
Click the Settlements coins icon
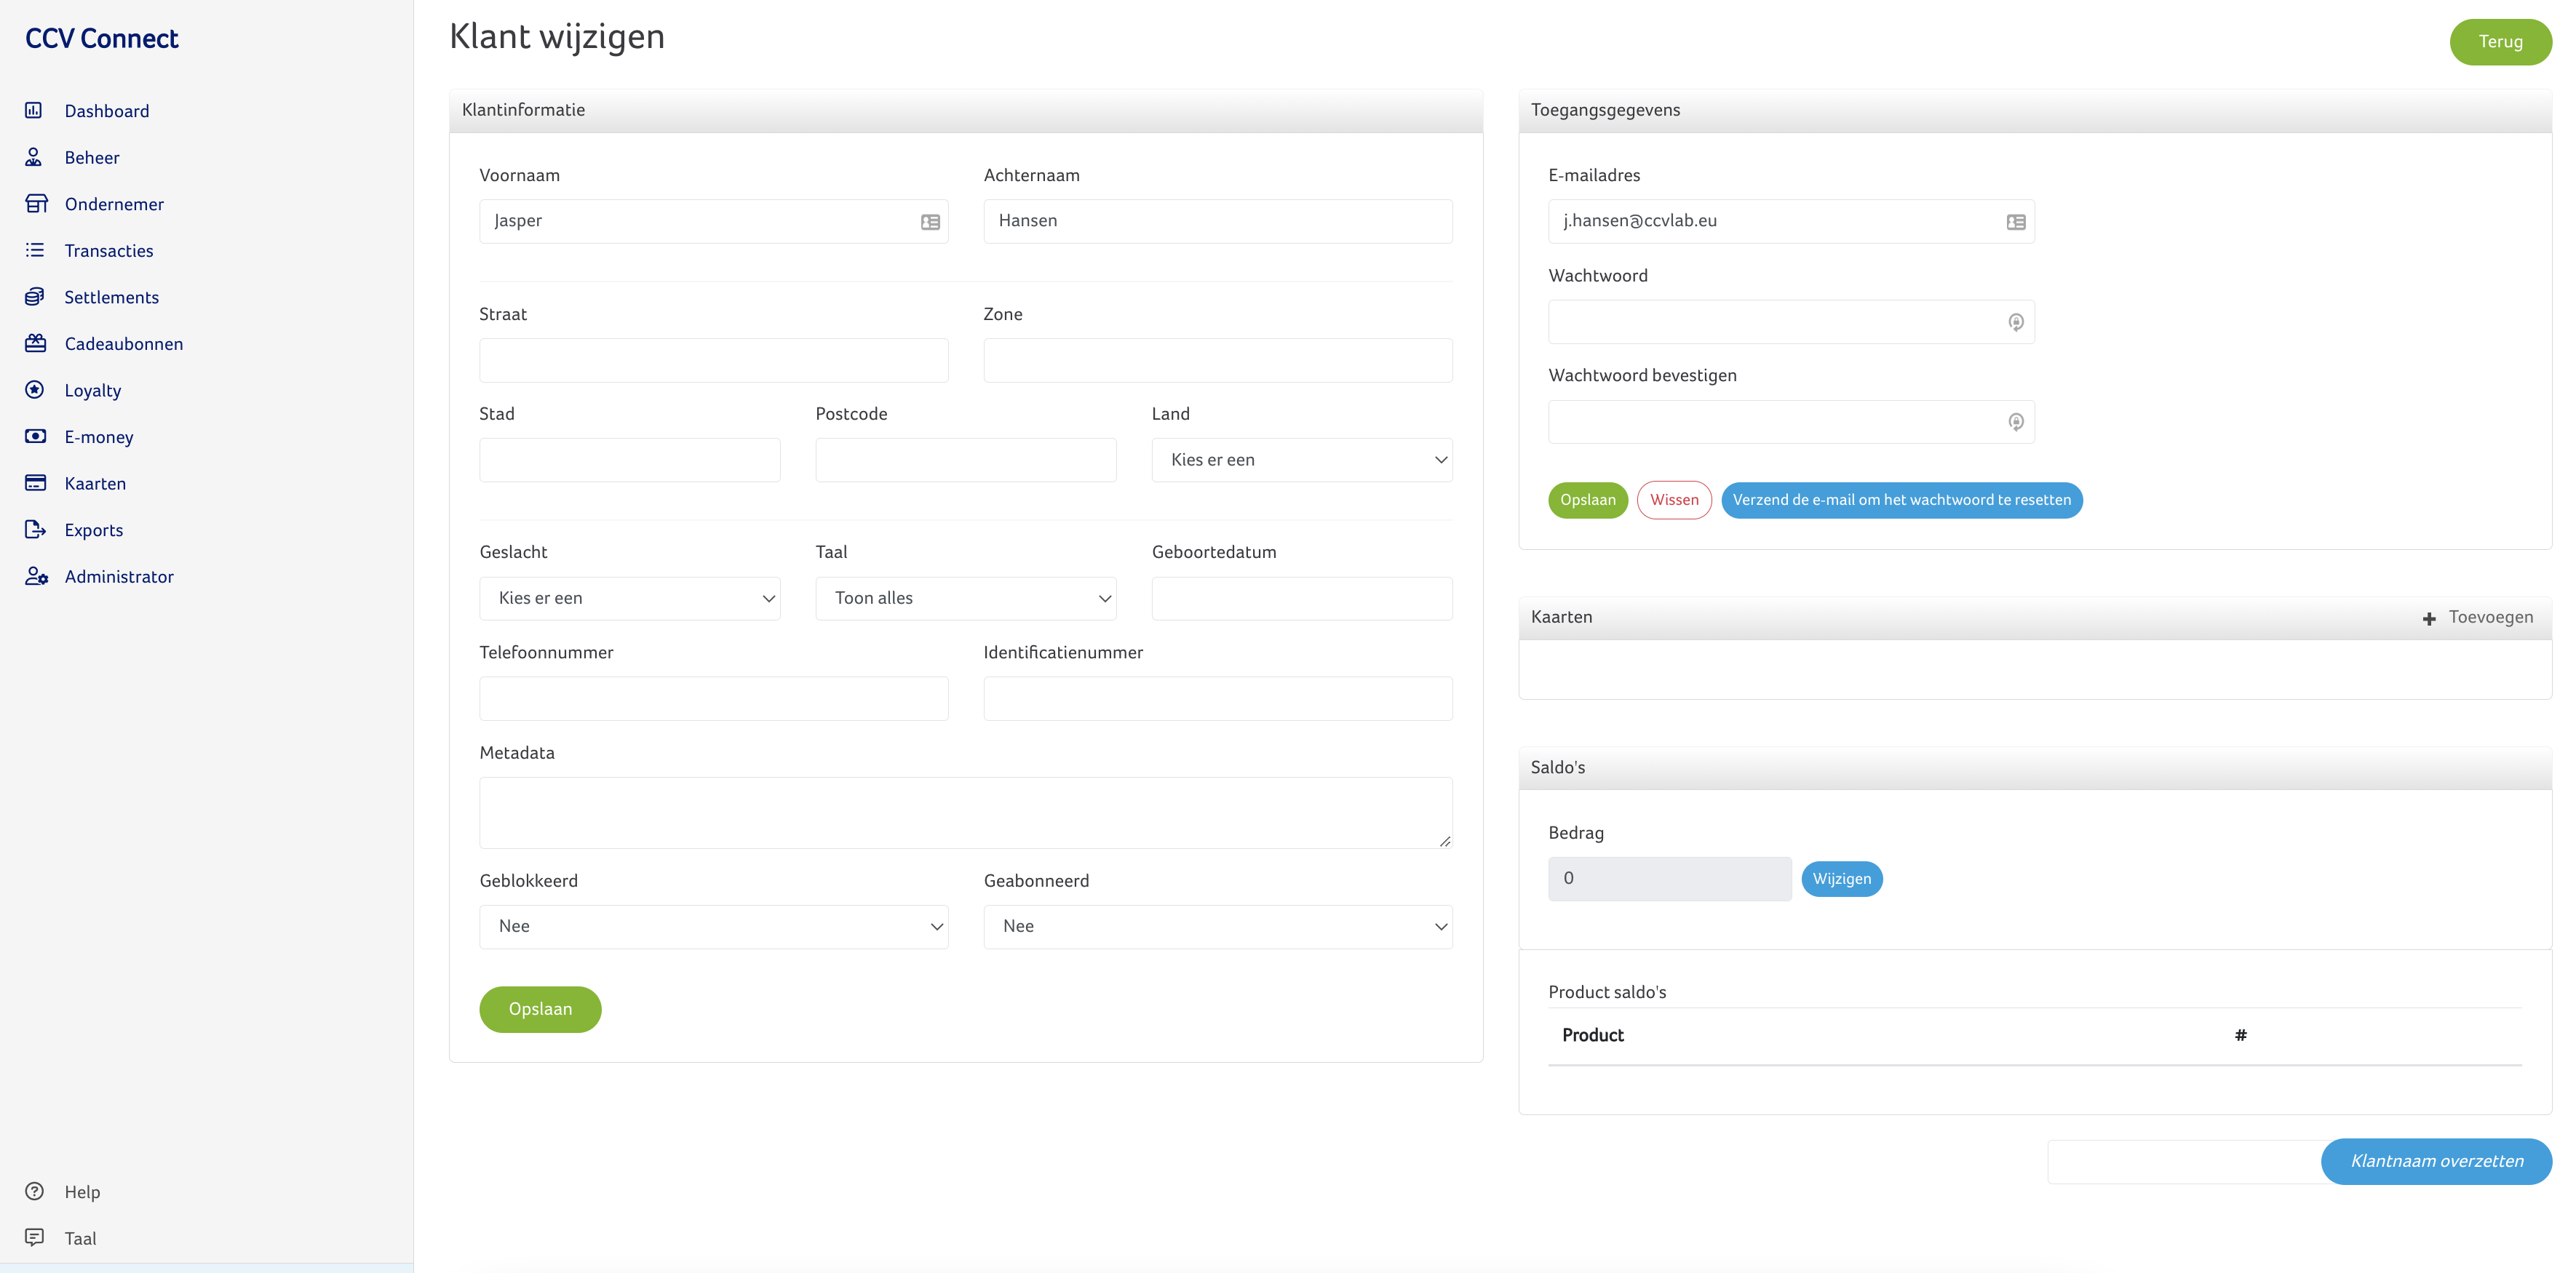(x=35, y=297)
